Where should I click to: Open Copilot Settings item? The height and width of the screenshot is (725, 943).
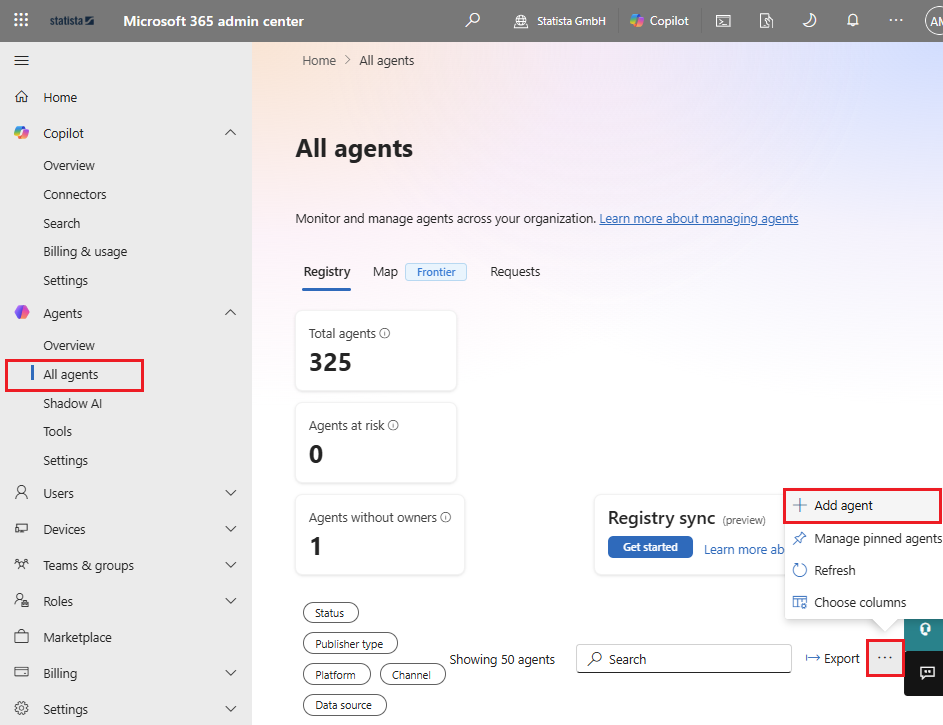pyautogui.click(x=66, y=280)
